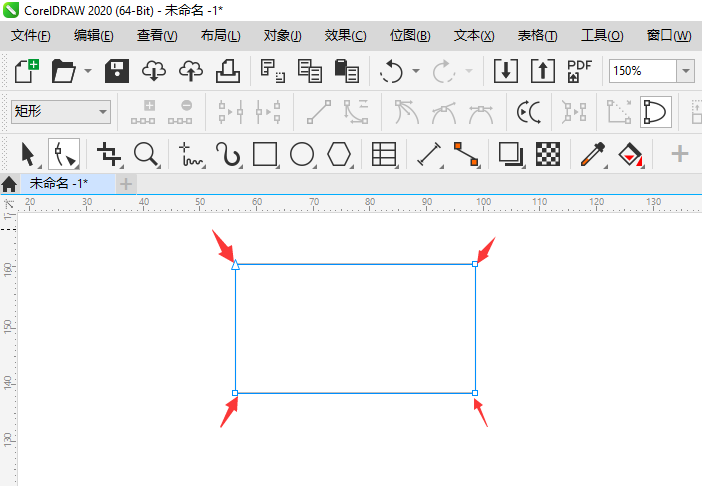Image resolution: width=702 pixels, height=486 pixels.
Task: Open a file with the folder icon
Action: click(x=63, y=71)
